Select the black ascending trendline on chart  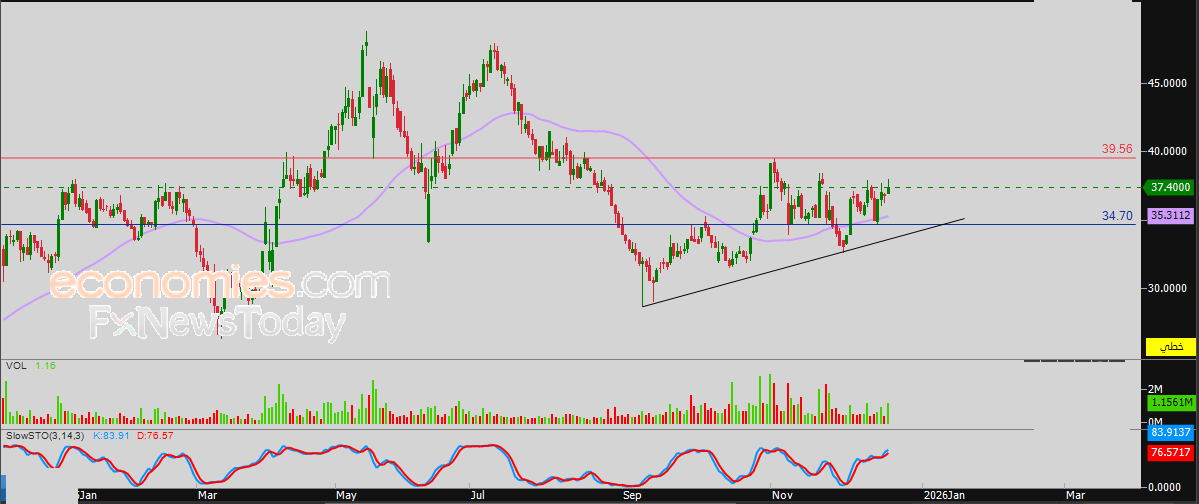click(803, 263)
